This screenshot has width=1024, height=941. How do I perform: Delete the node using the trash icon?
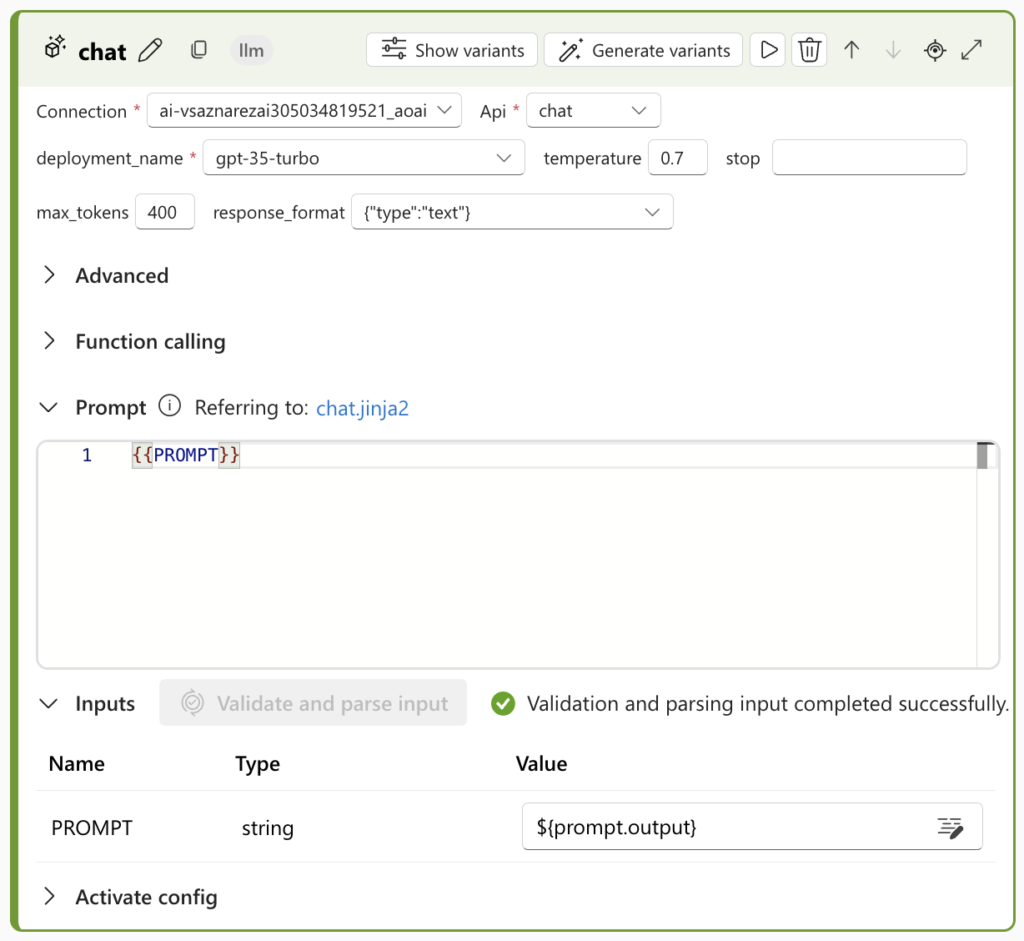[x=809, y=50]
